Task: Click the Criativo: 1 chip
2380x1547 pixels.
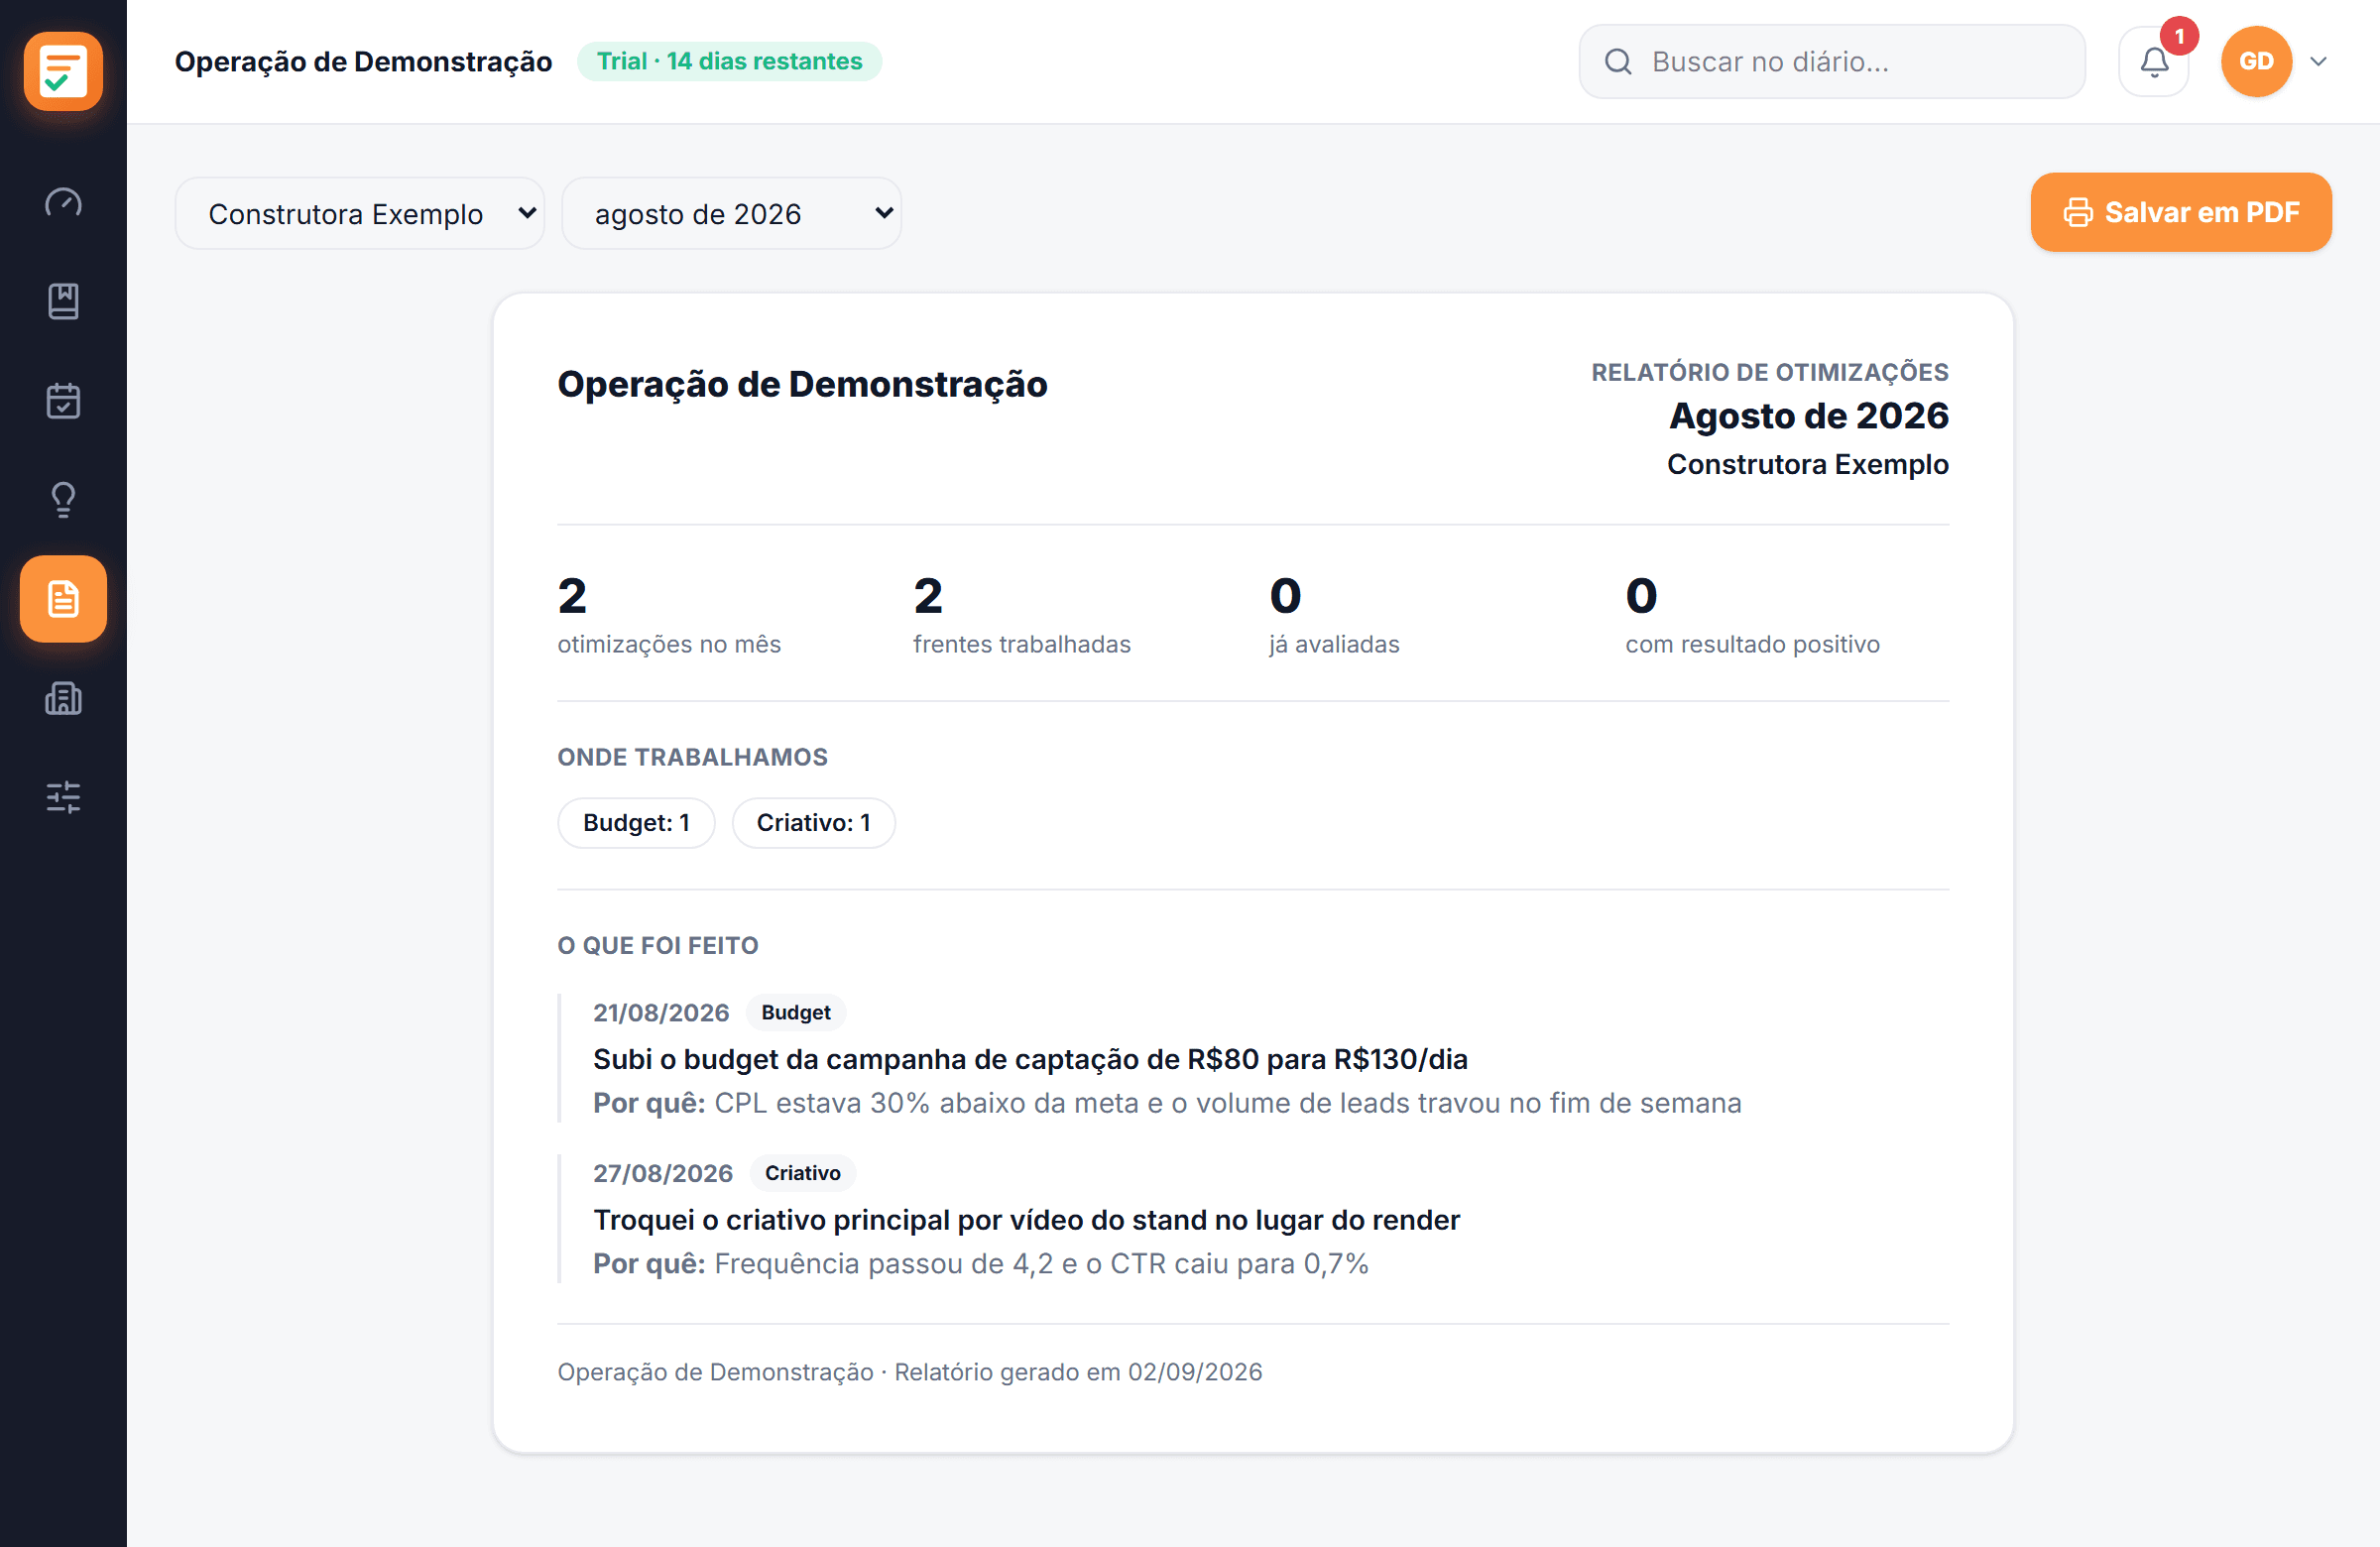Action: [x=813, y=823]
